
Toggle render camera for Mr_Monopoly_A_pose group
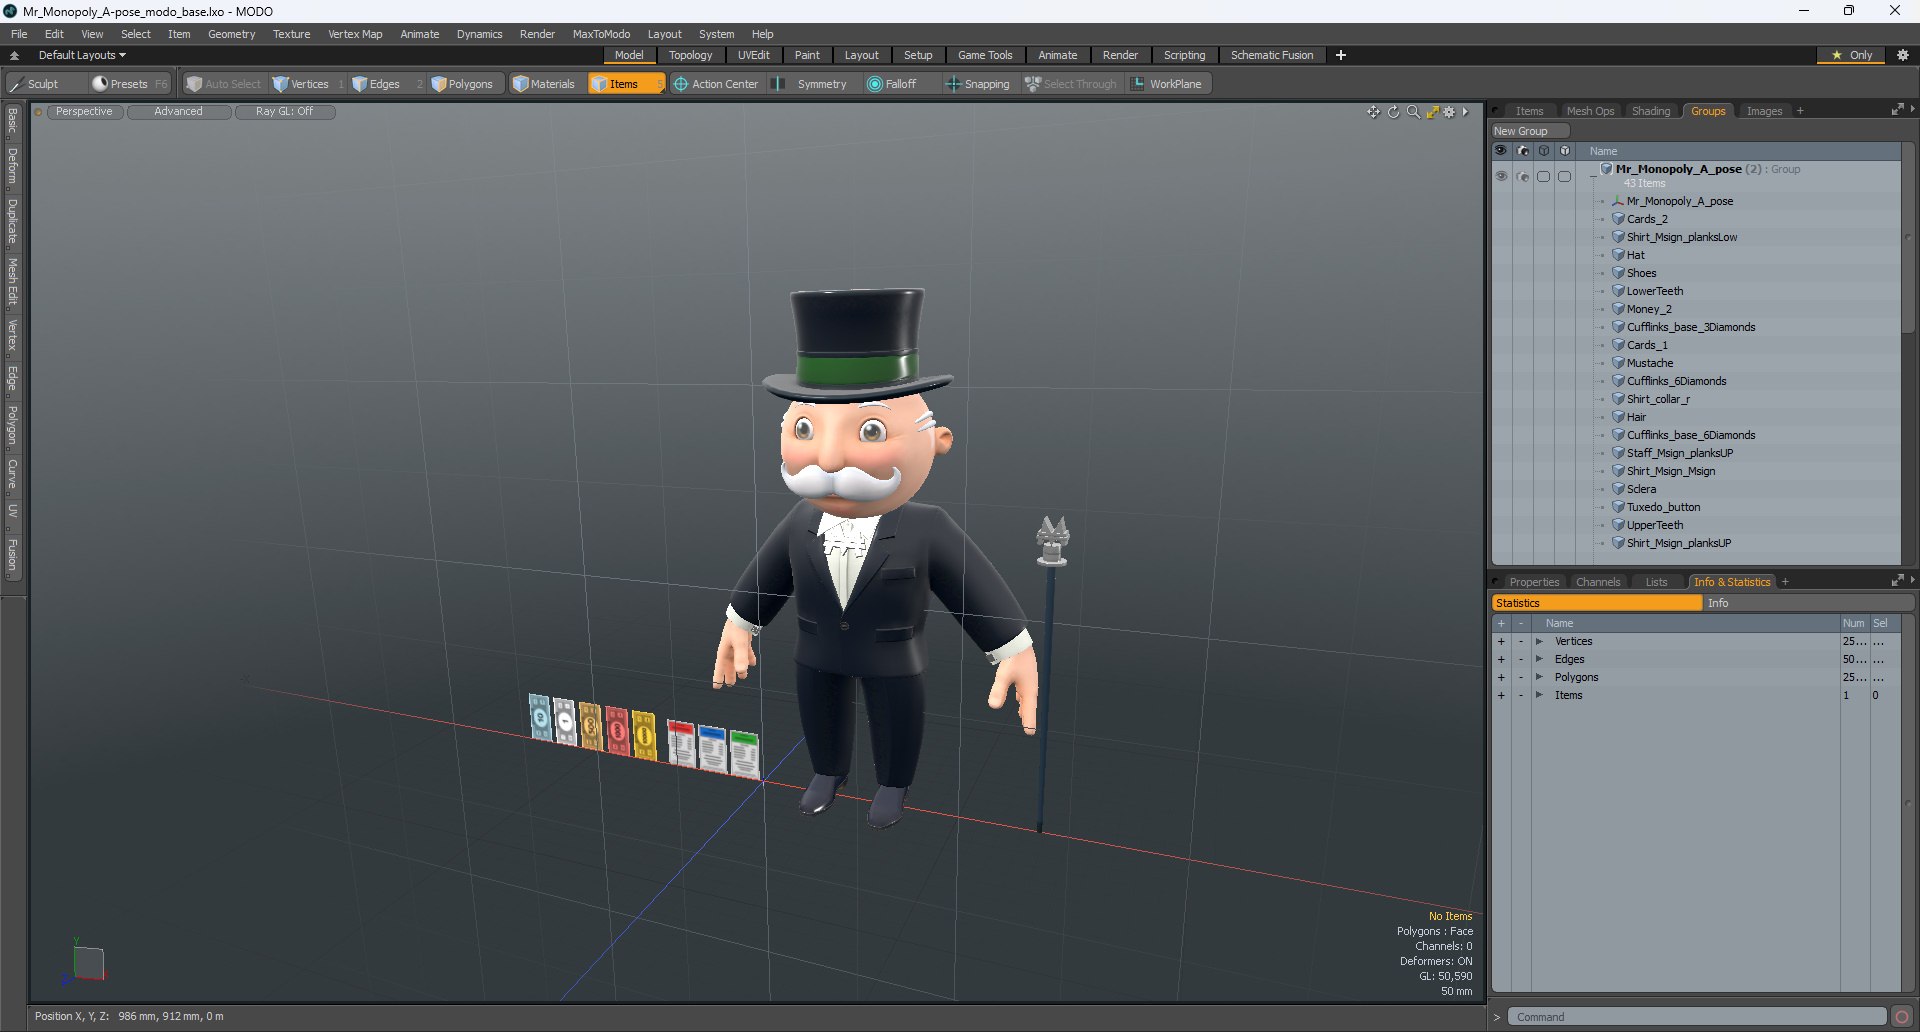[x=1523, y=176]
